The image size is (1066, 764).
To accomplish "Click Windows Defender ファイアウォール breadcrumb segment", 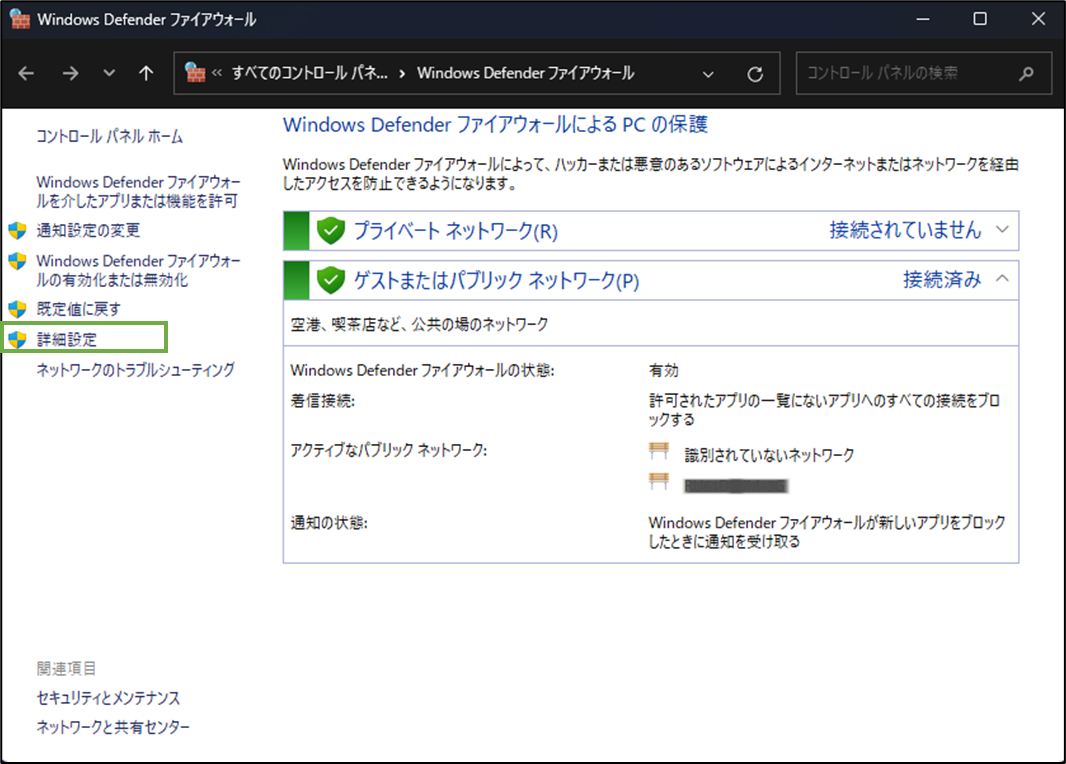I will pos(526,73).
